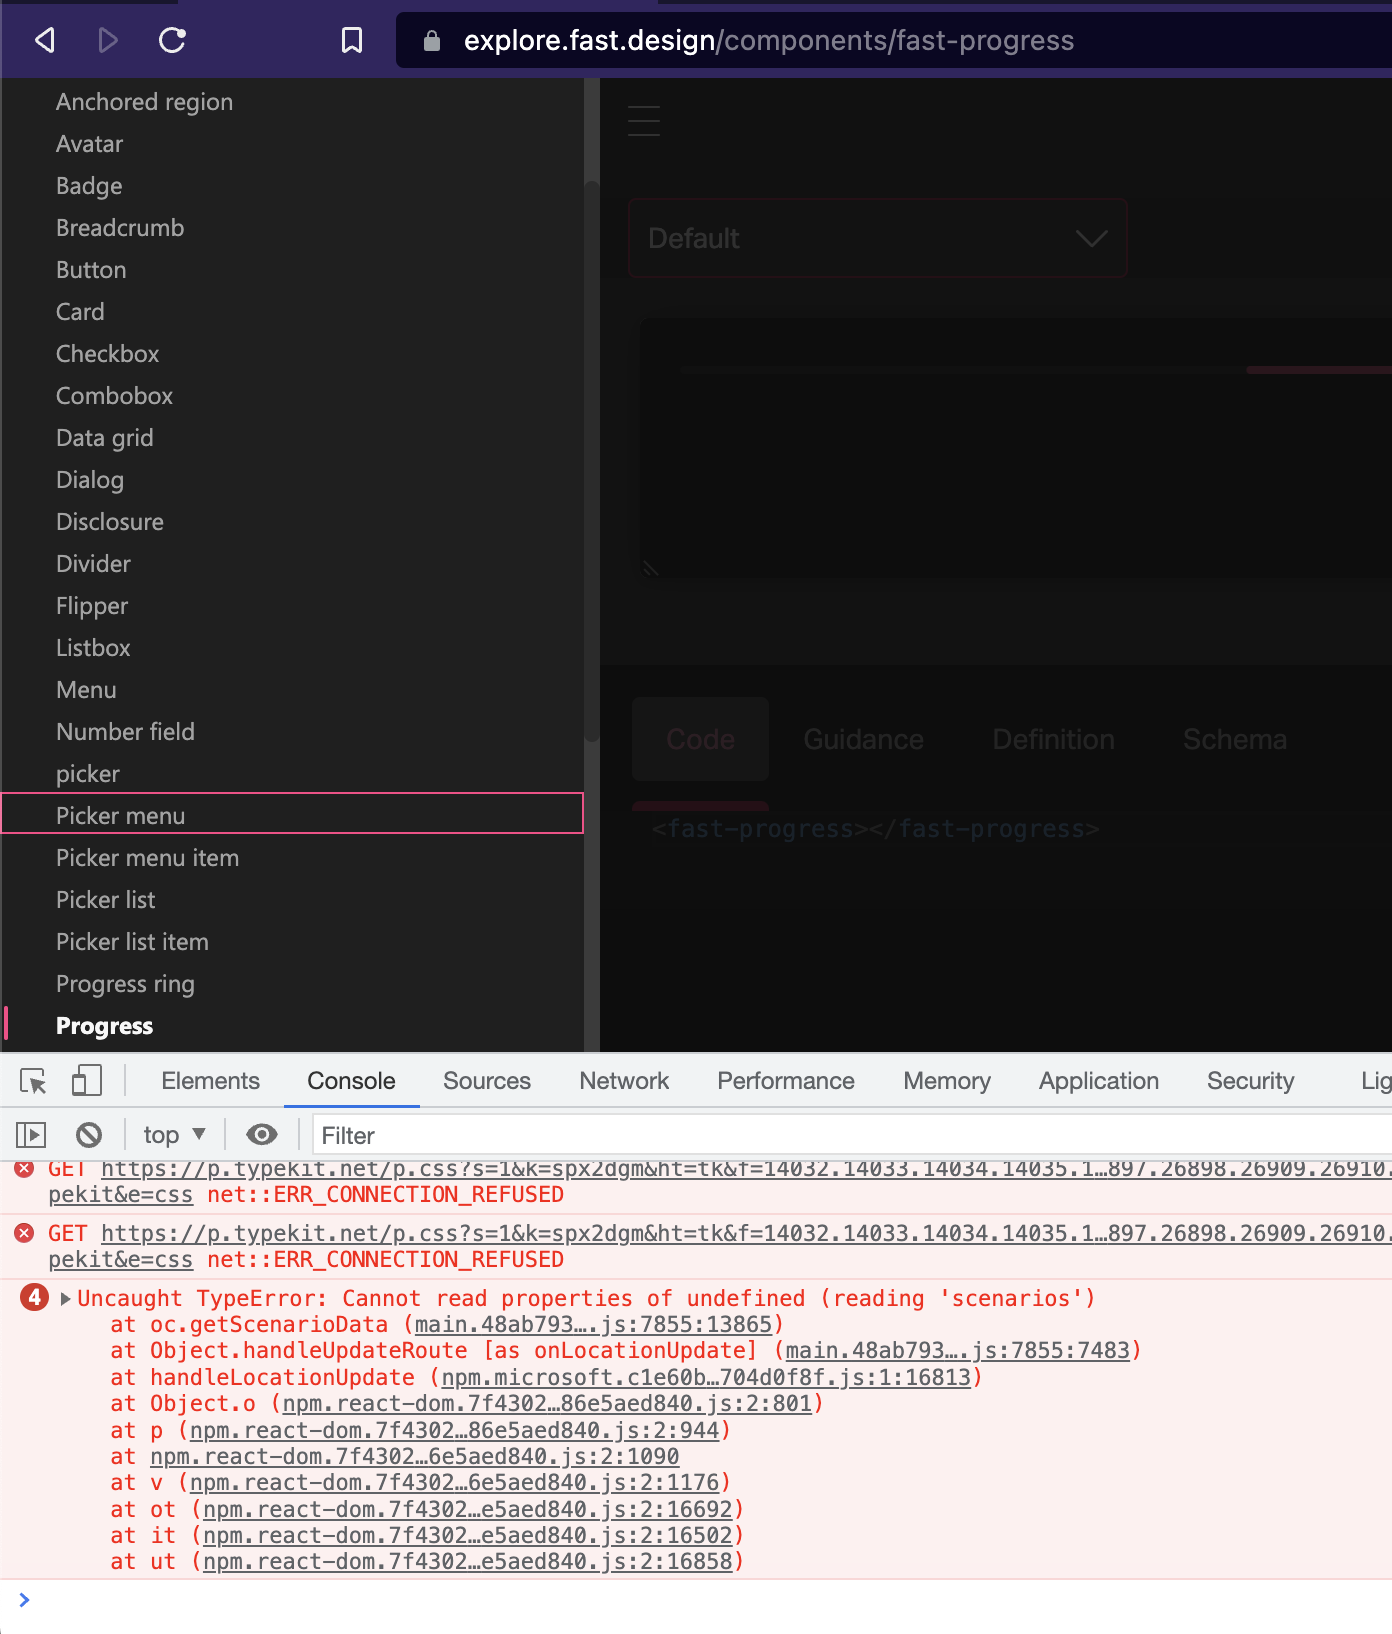Select Dialog in the sidebar
Screen dimensions: 1392x1634
[x=90, y=480]
